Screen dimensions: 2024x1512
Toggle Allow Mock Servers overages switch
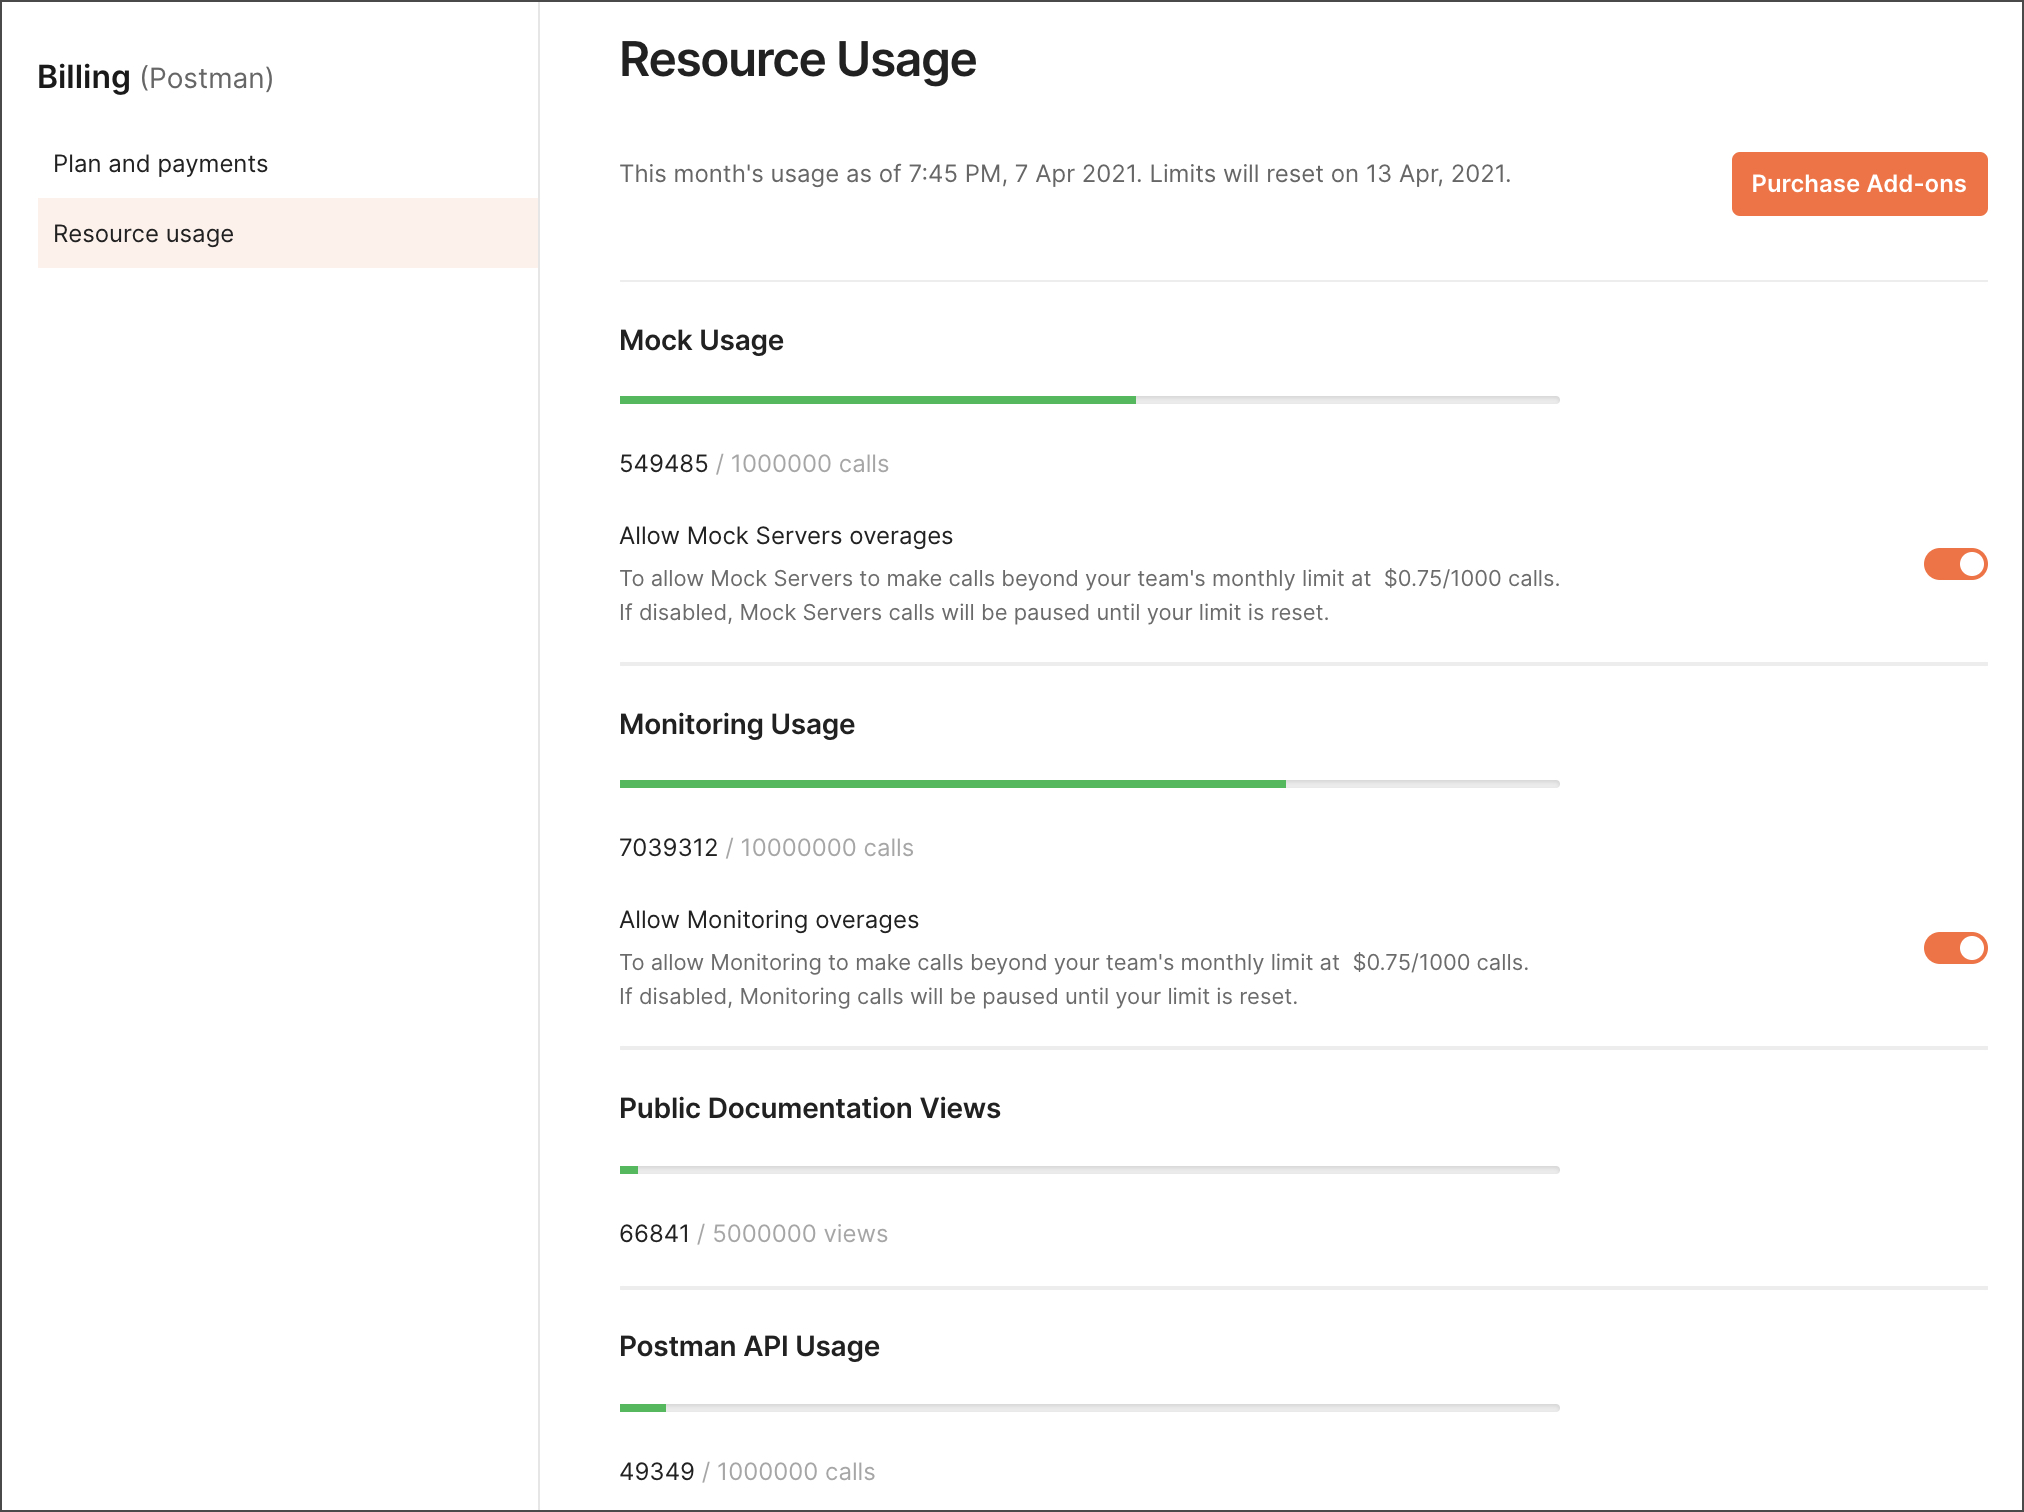1955,564
